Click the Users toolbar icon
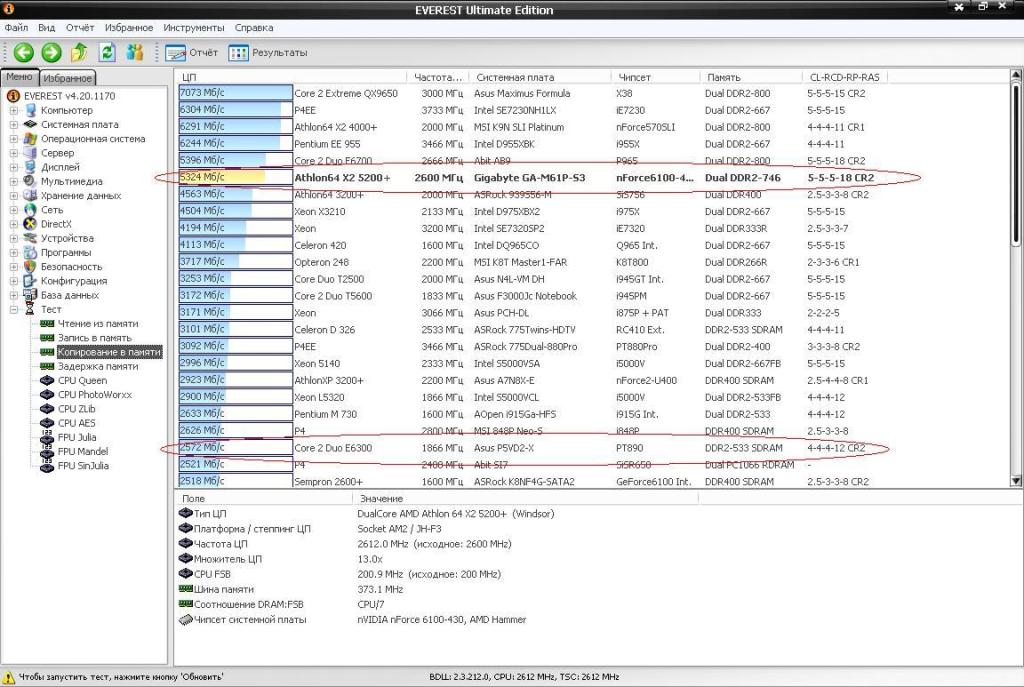The image size is (1024, 687). point(135,52)
